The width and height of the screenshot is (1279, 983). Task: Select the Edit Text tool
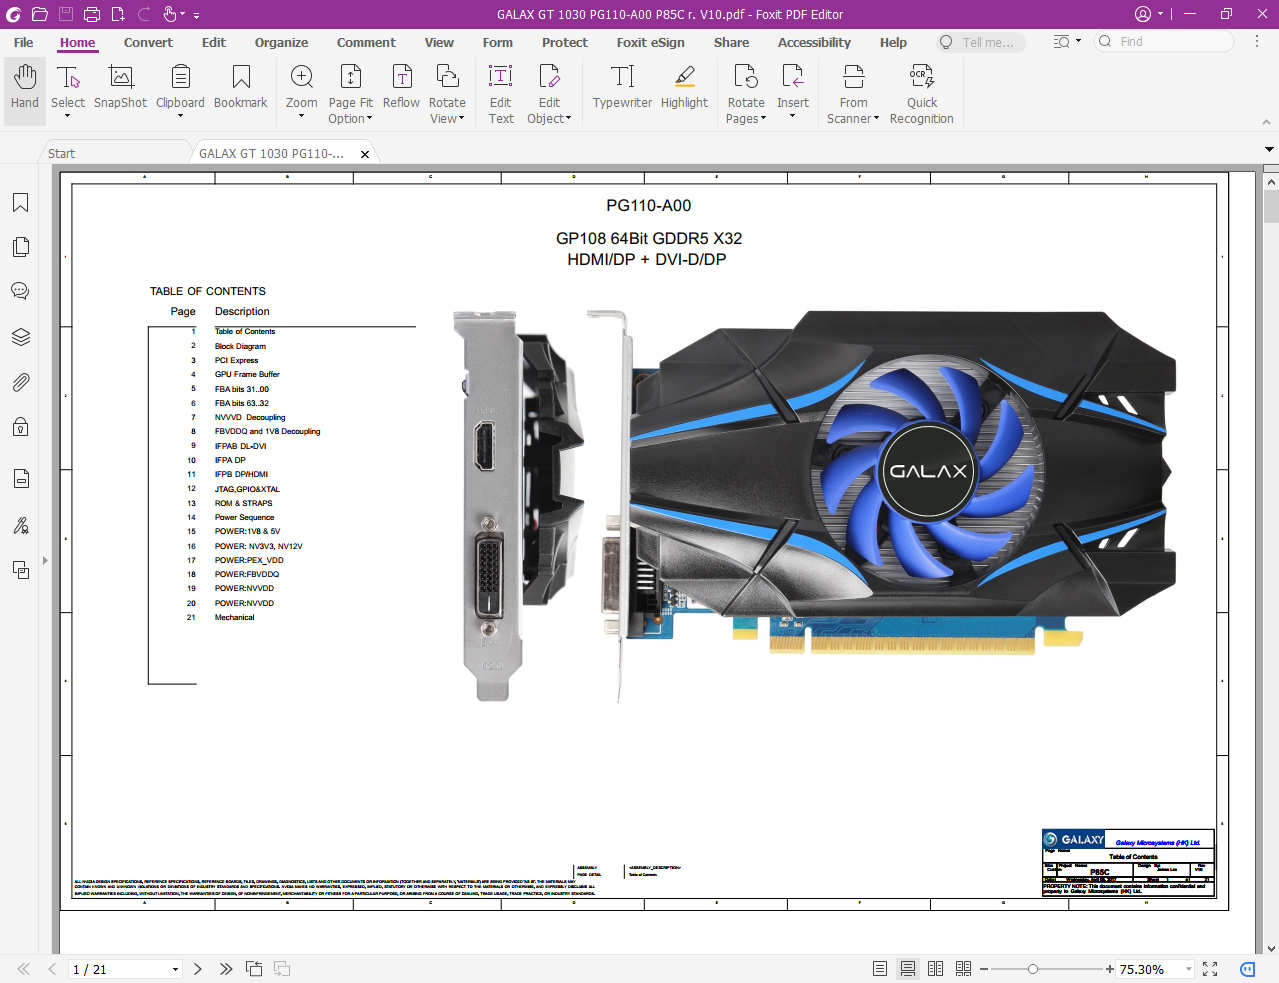pos(501,94)
